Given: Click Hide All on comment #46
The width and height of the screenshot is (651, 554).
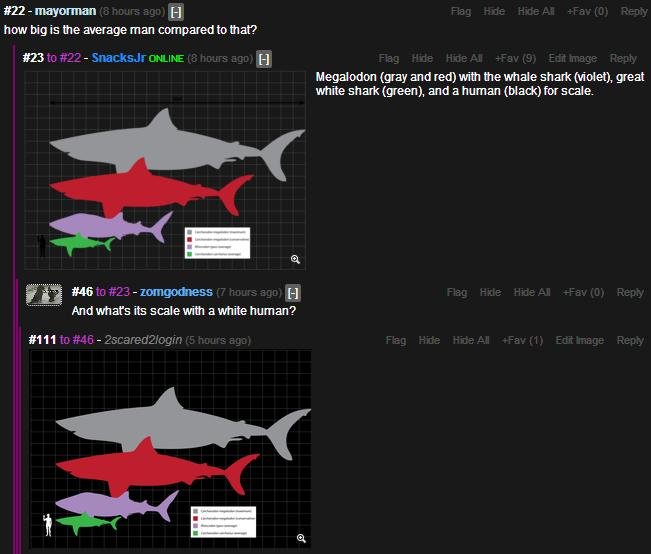Looking at the screenshot, I should [532, 292].
